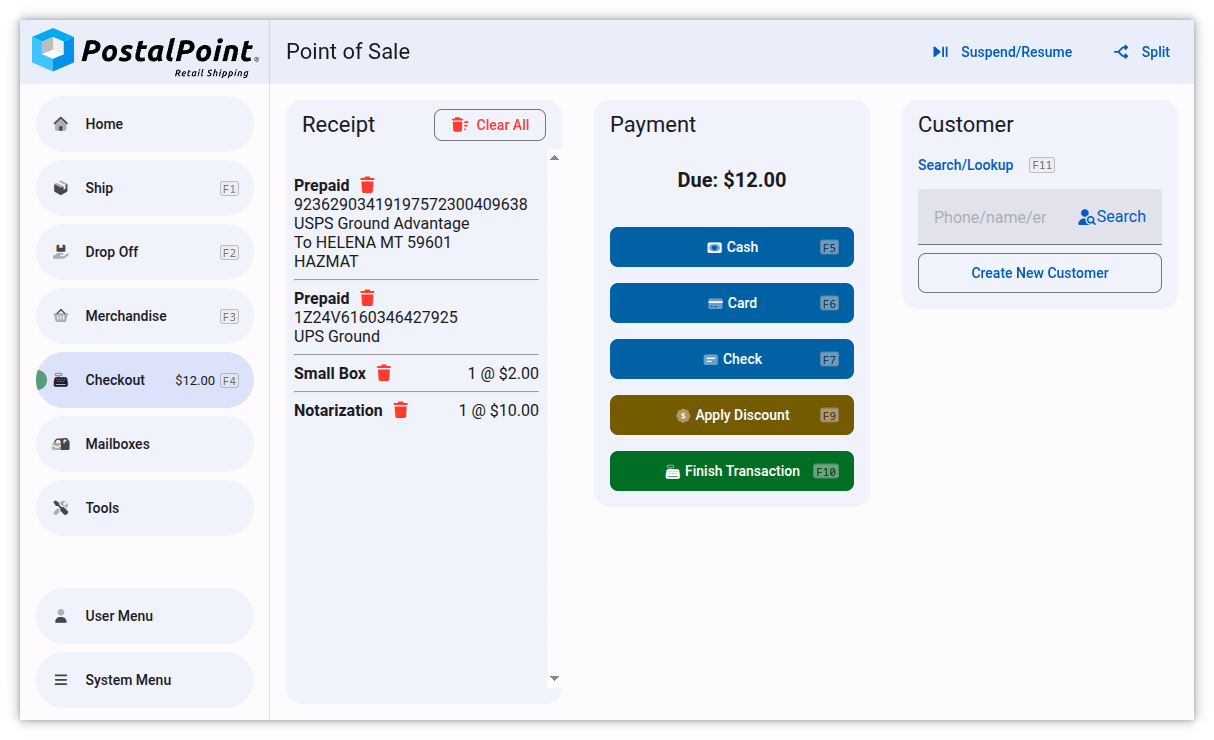Click the trash icon next to USPS Prepaid
1214x740 pixels.
[x=367, y=184]
